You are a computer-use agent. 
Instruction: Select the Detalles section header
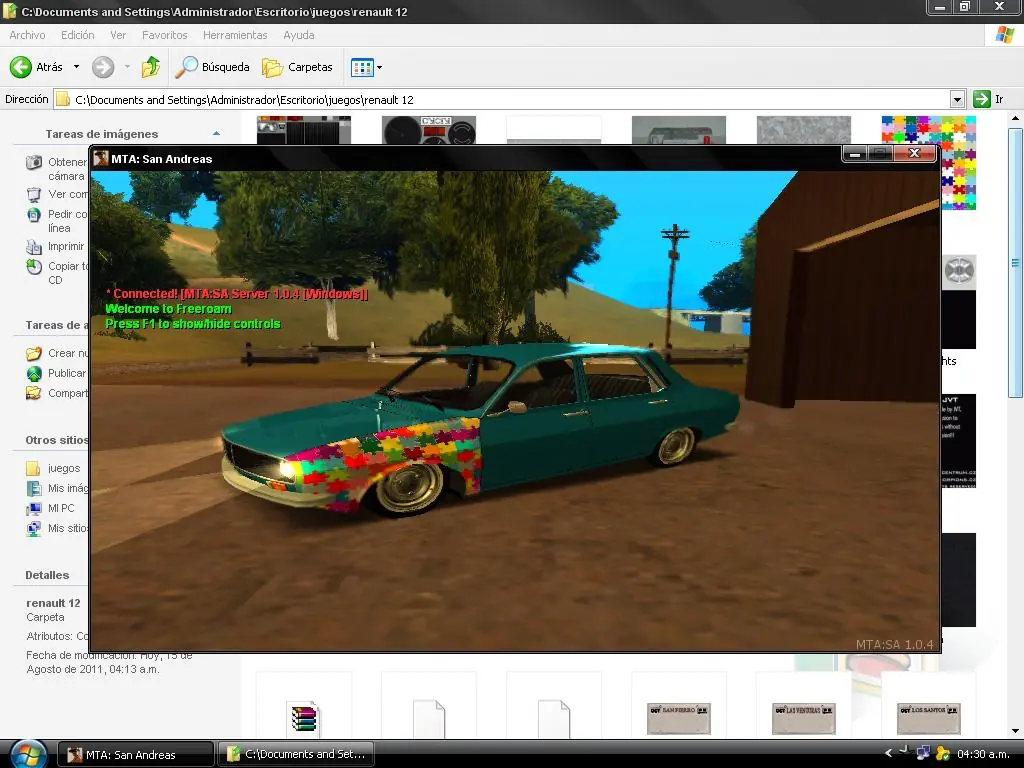[x=47, y=575]
